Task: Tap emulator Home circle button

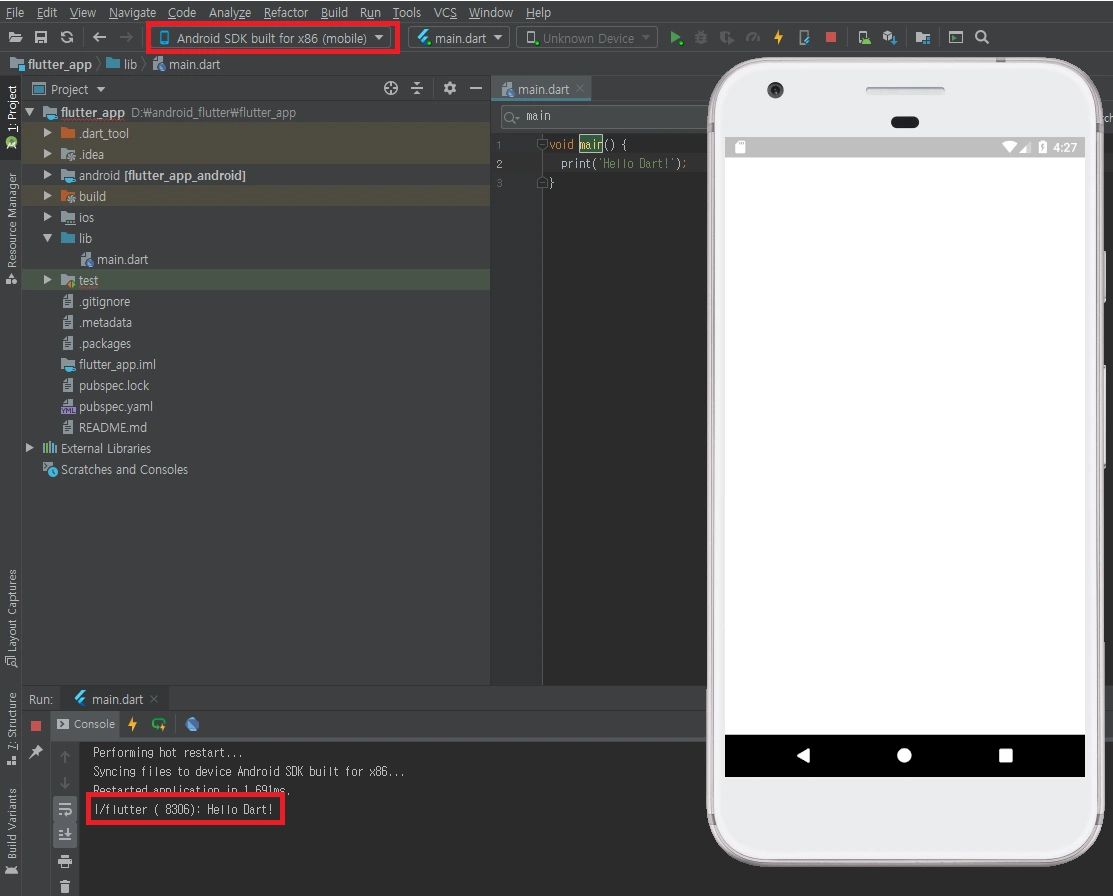Action: tap(904, 755)
